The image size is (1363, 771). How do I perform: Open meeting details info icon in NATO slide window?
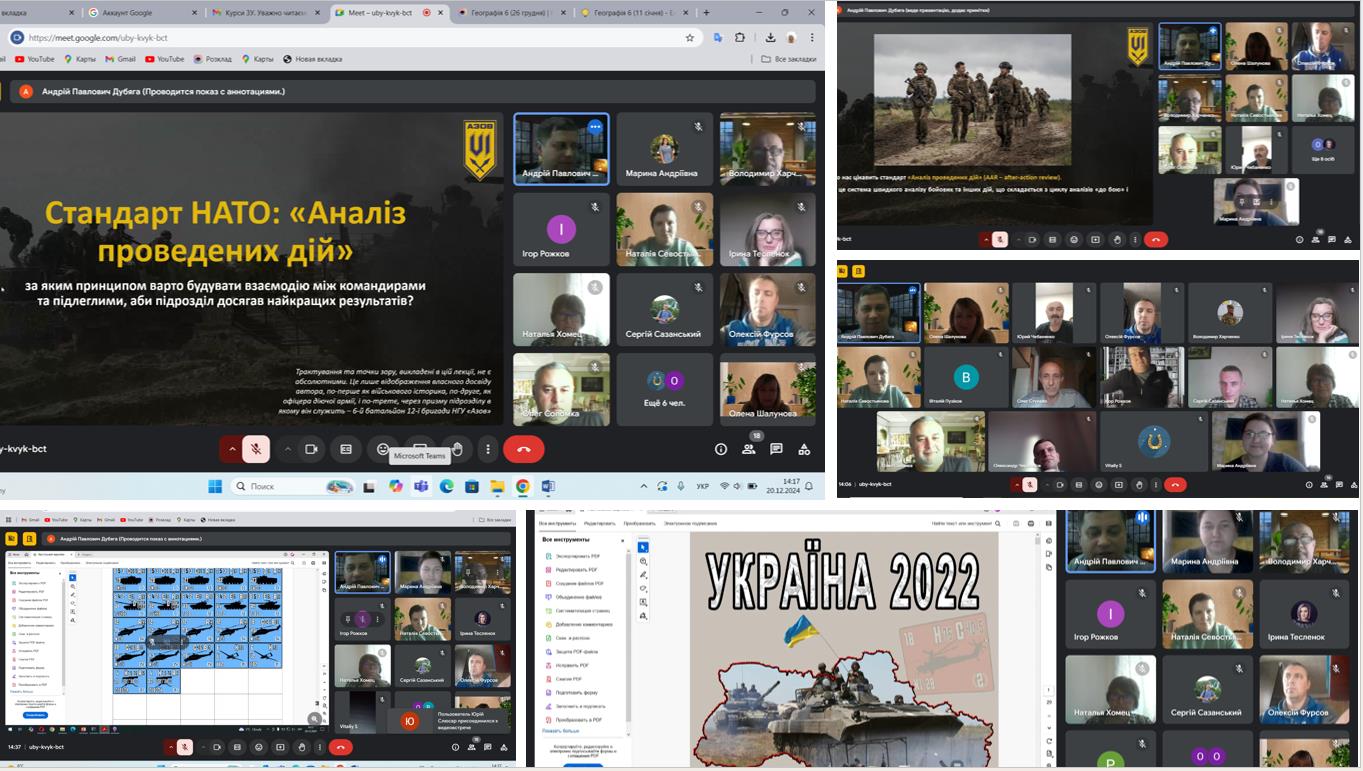(x=721, y=449)
